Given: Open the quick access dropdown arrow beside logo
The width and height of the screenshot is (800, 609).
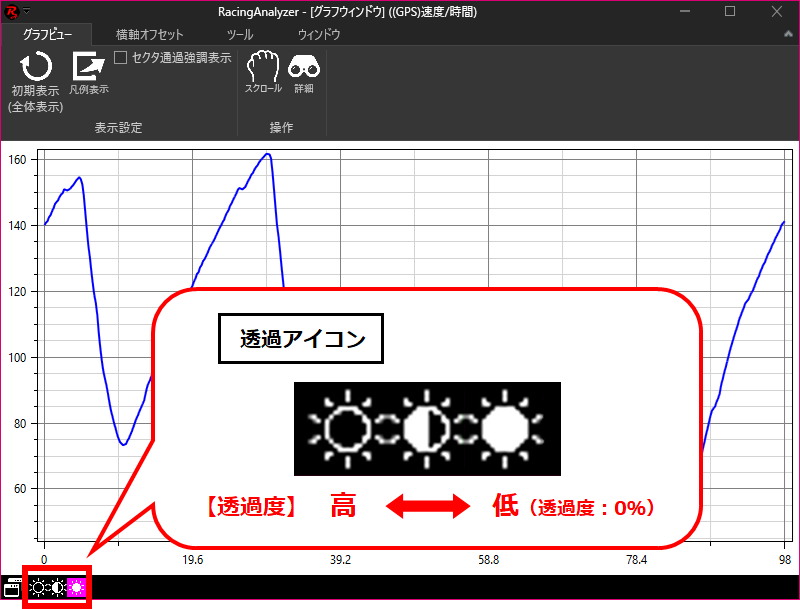Looking at the screenshot, I should [26, 11].
